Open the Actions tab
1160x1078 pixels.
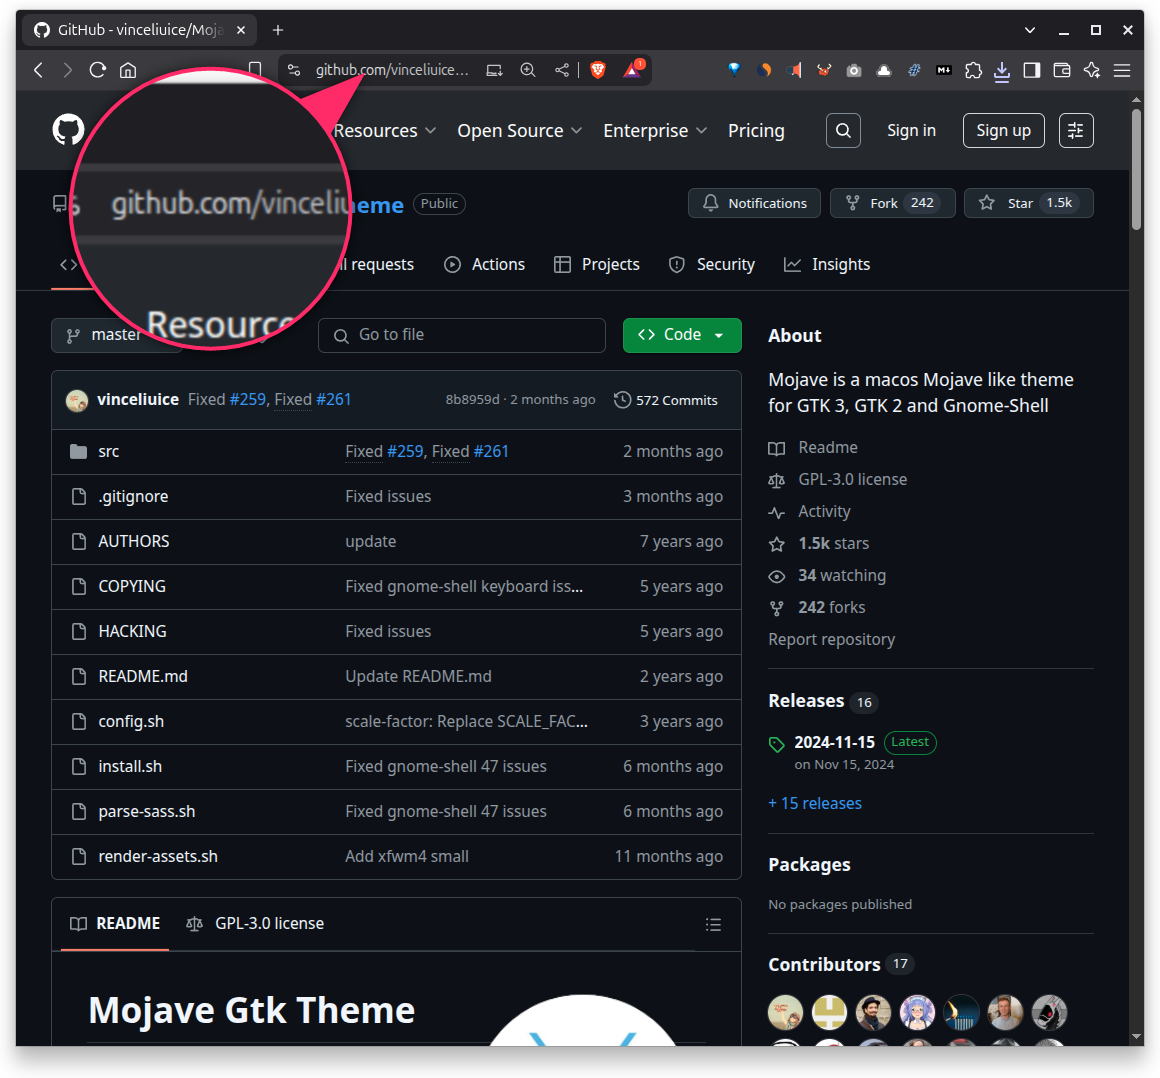[485, 264]
